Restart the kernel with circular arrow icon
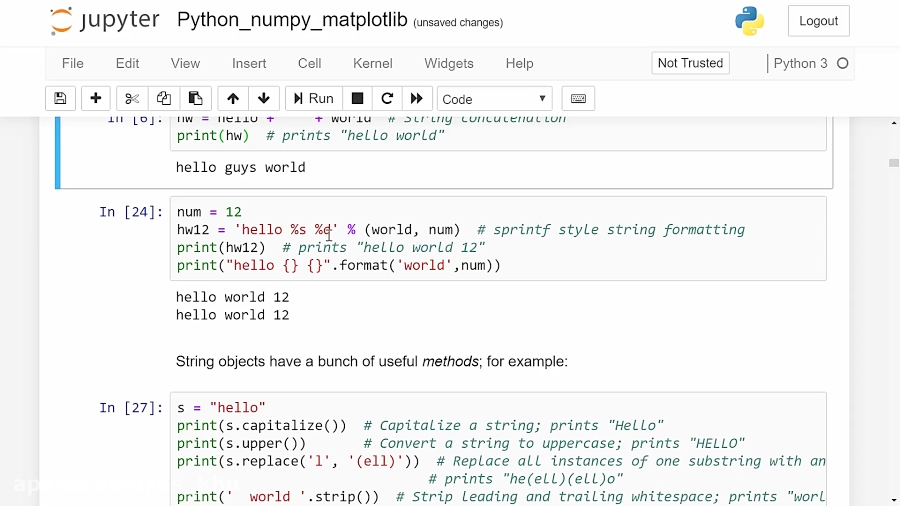Viewport: 900px width, 506px height. tap(387, 98)
